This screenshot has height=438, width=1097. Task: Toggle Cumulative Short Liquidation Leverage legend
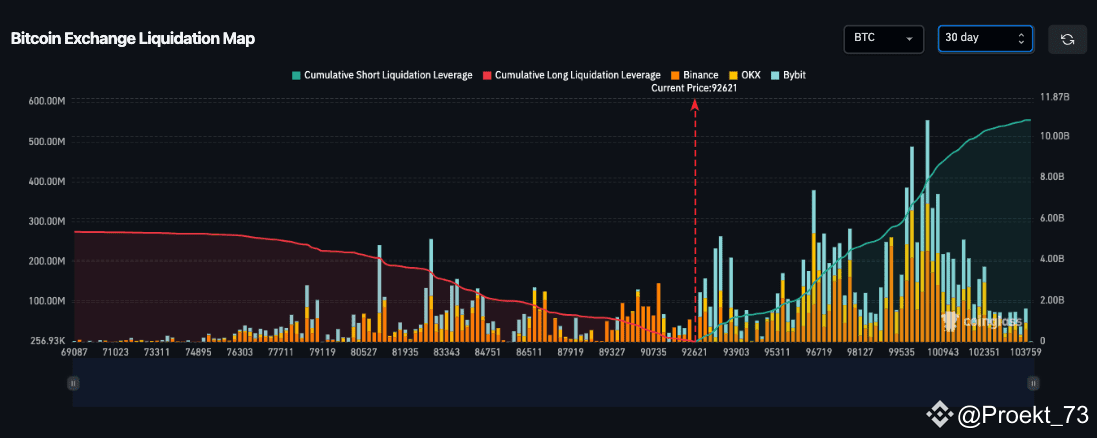pyautogui.click(x=382, y=75)
